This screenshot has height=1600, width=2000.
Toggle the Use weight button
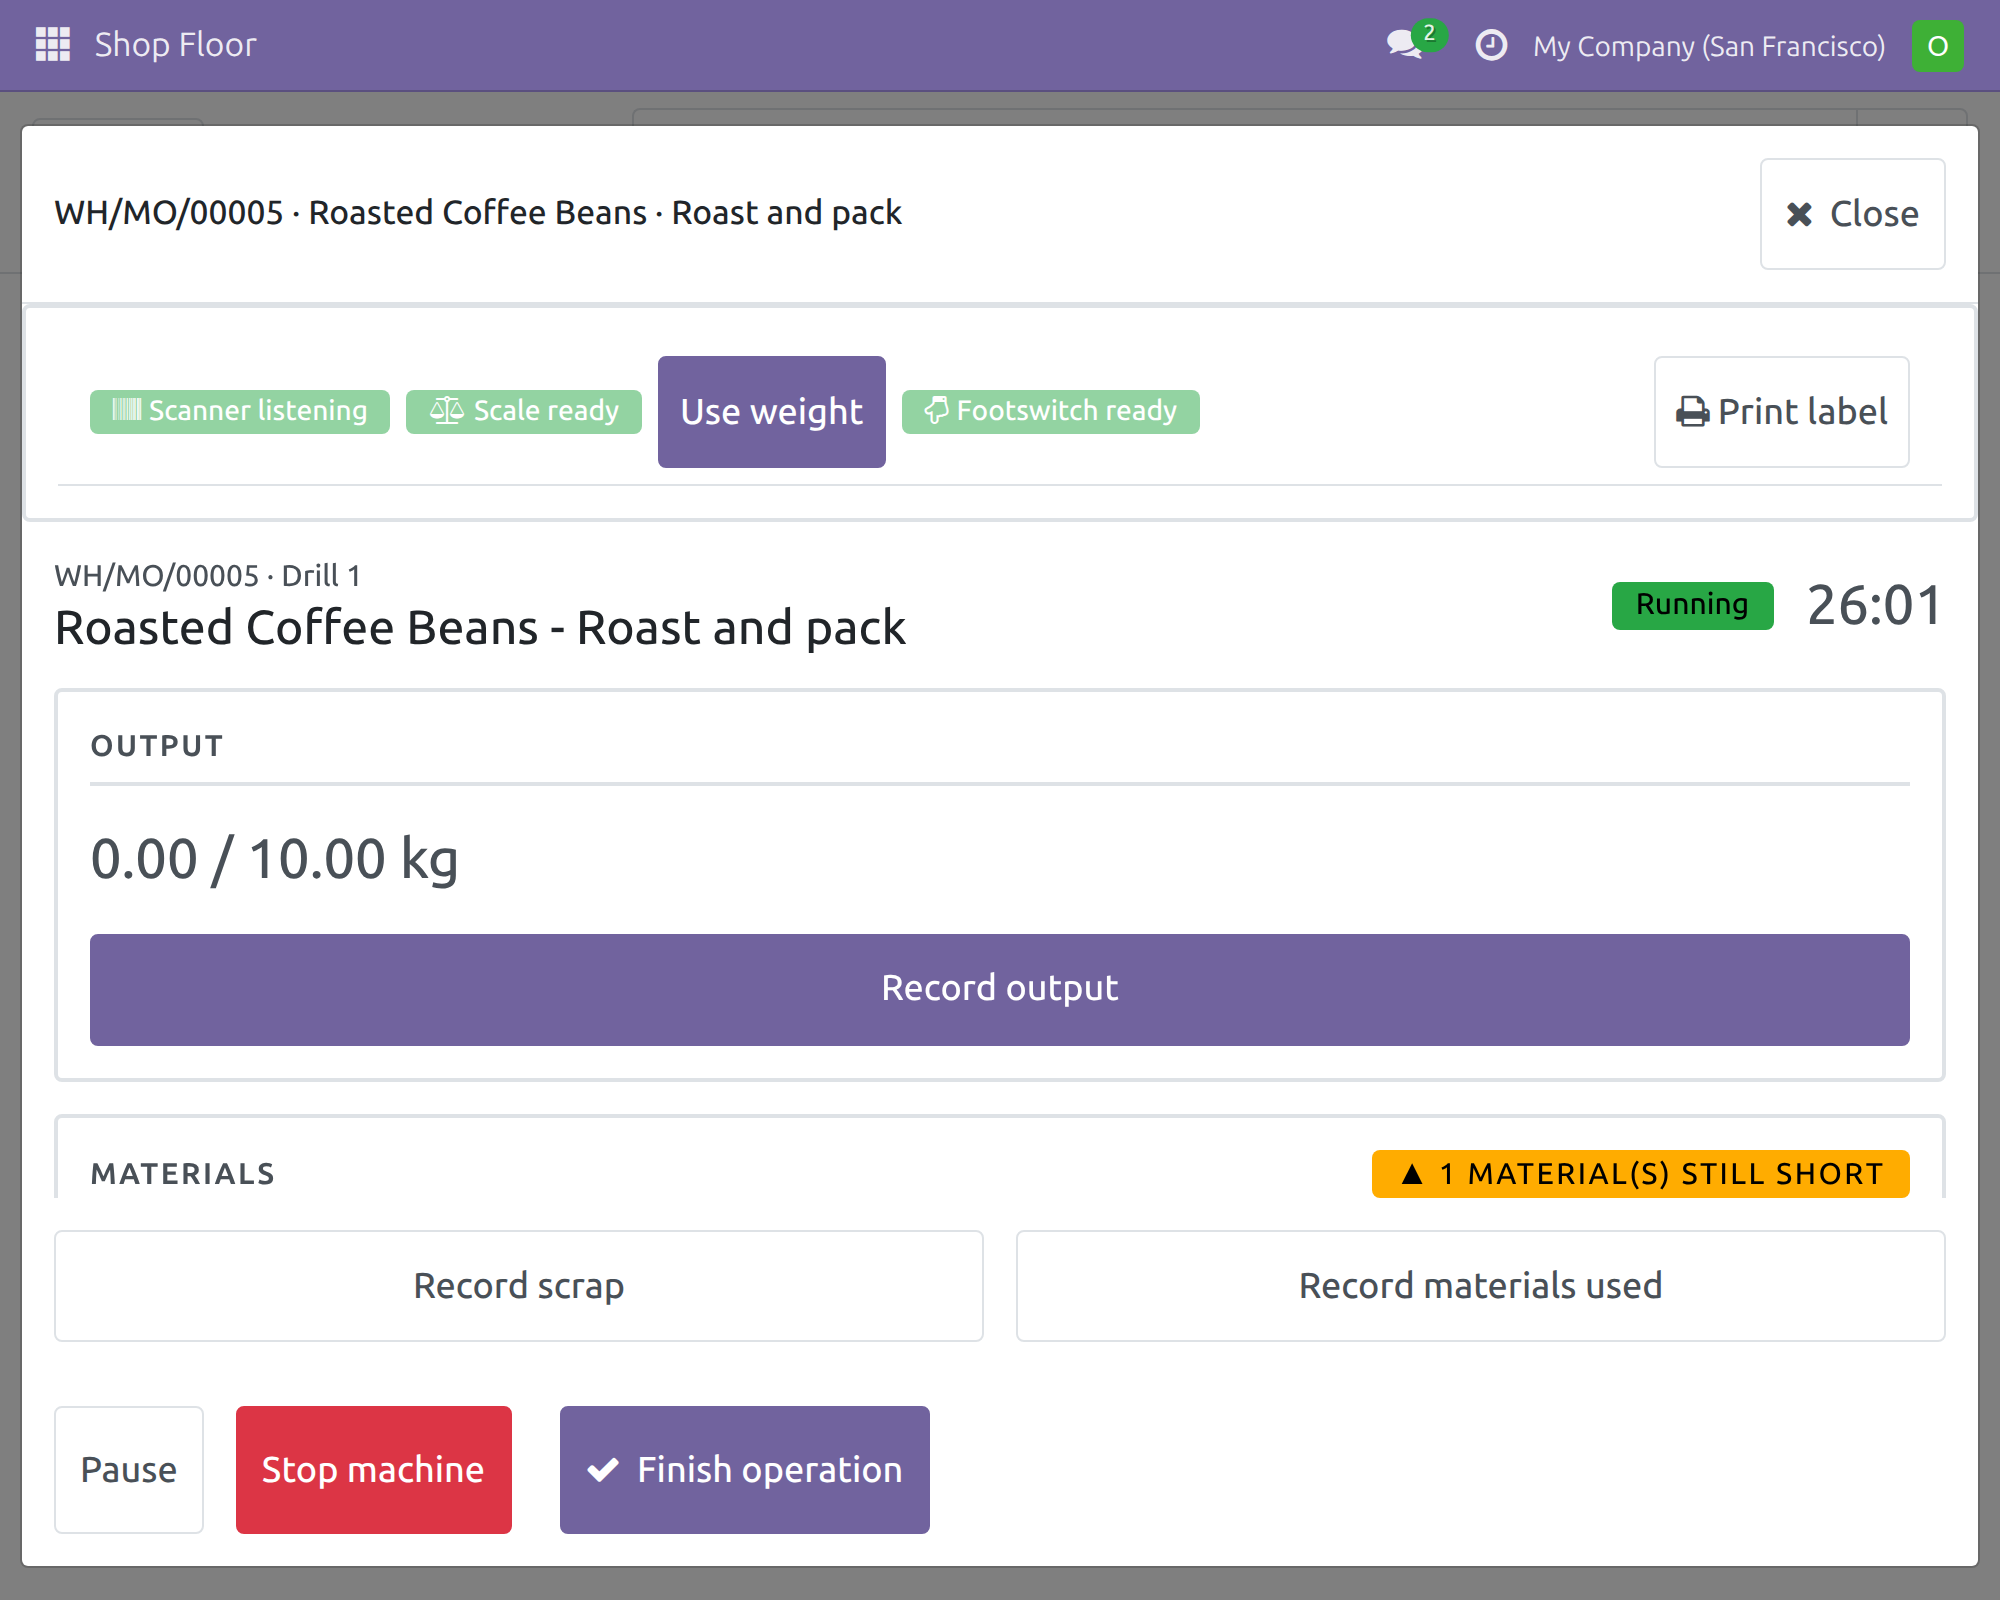[x=772, y=412]
